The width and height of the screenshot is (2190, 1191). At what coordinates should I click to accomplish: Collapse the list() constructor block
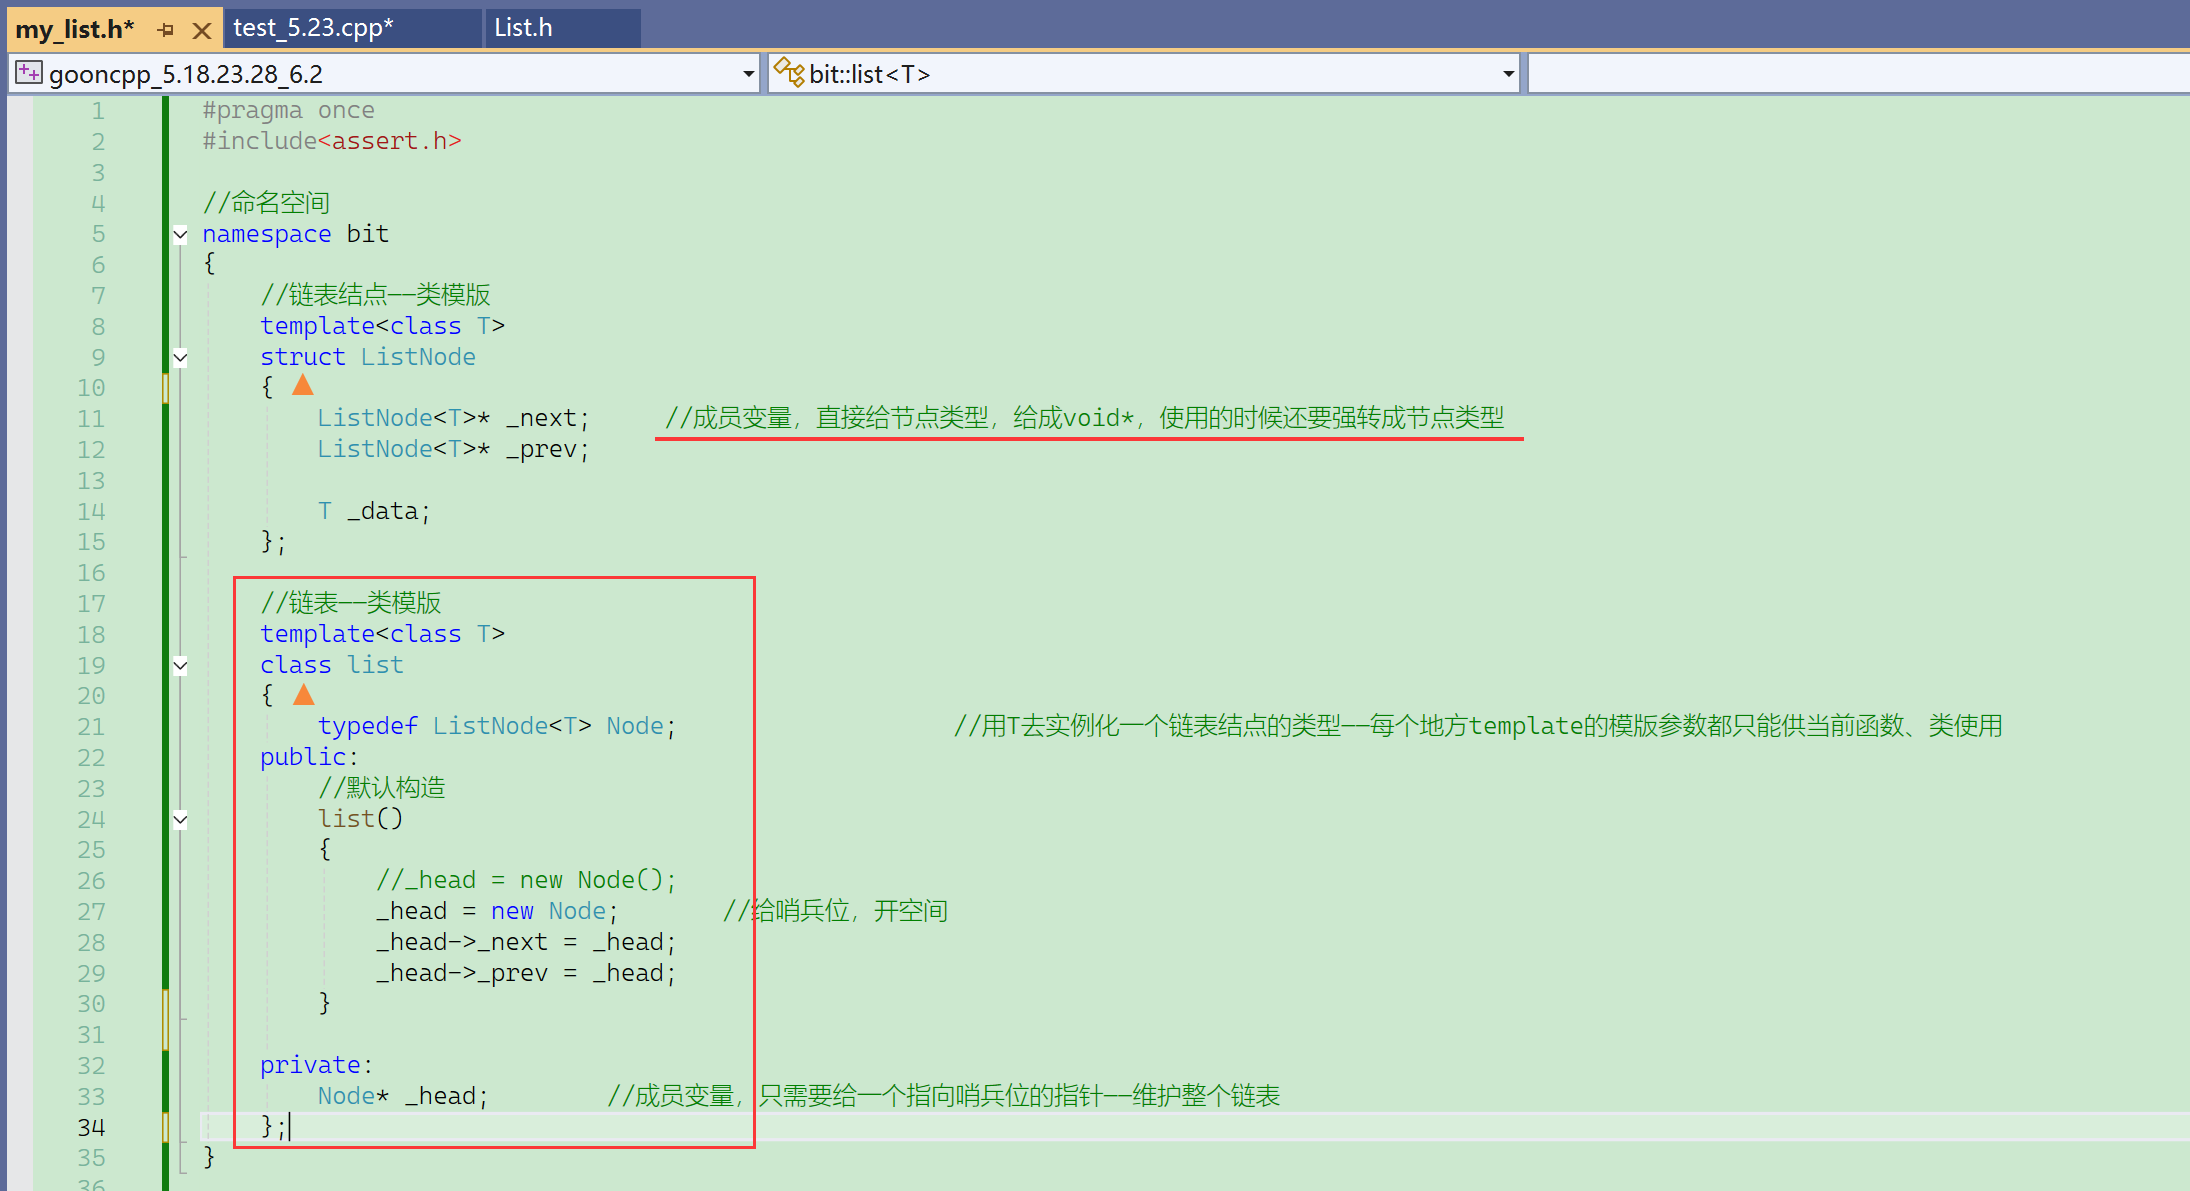[x=180, y=820]
